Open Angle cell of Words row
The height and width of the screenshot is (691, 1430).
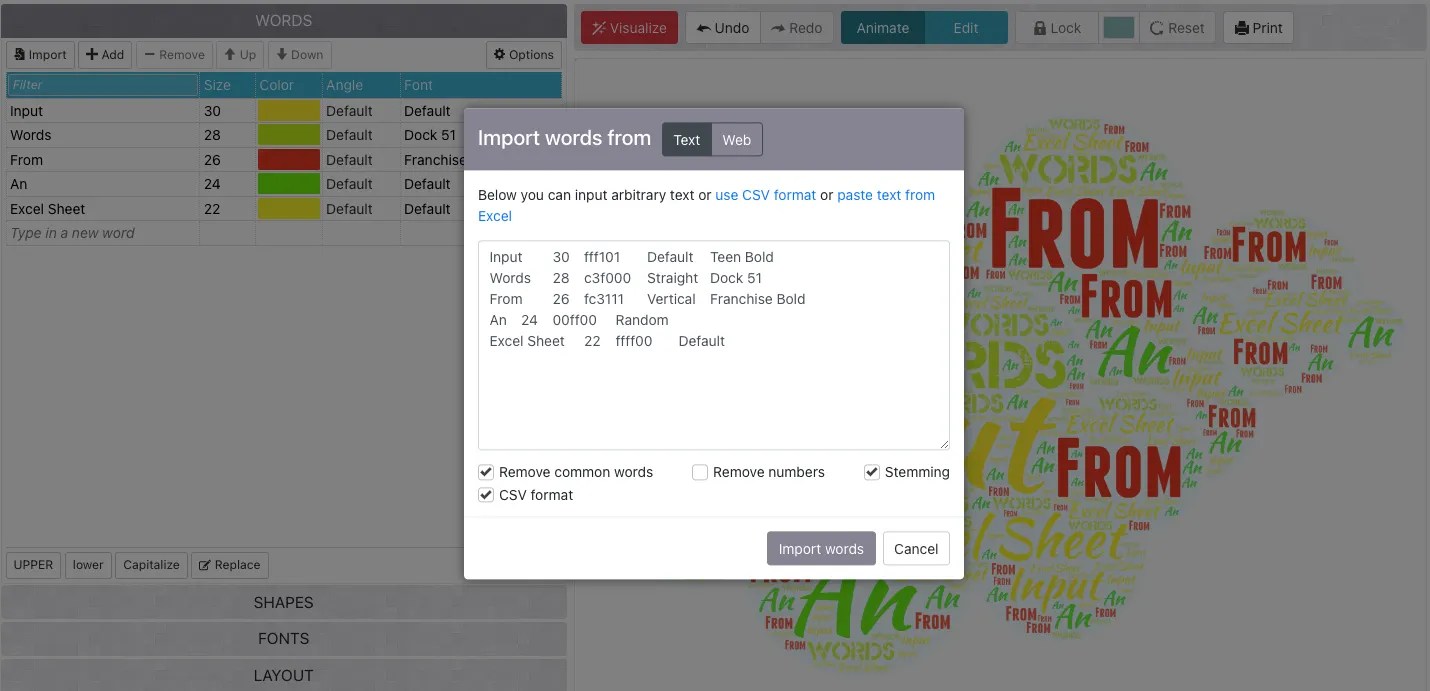coord(360,135)
